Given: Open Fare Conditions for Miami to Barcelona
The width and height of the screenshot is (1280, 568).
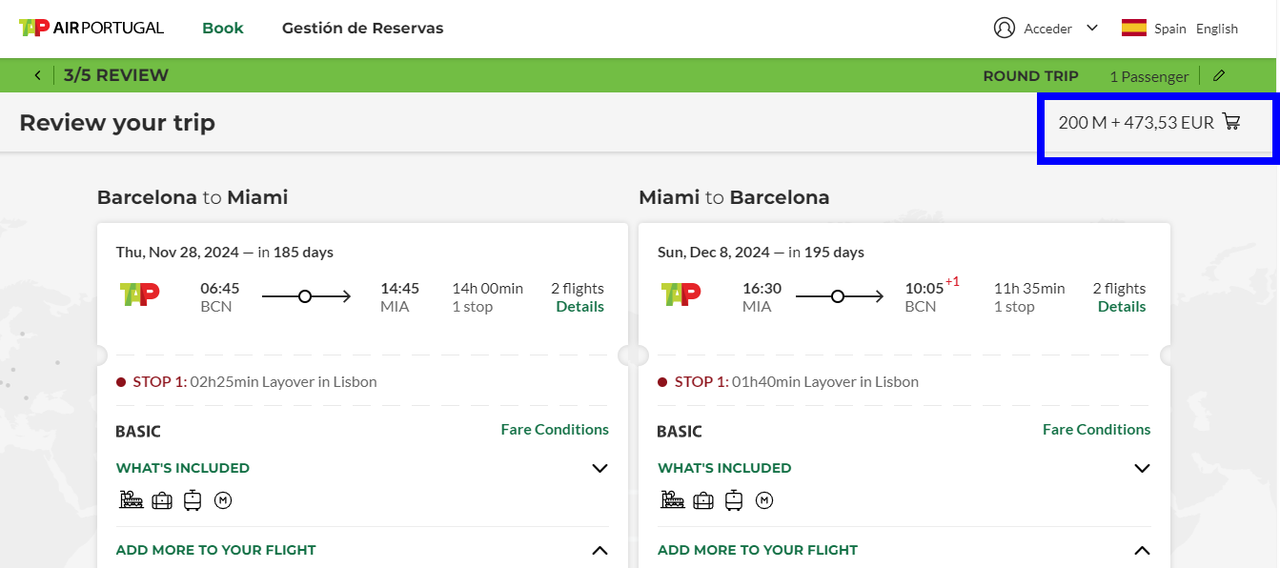Looking at the screenshot, I should click(1096, 429).
